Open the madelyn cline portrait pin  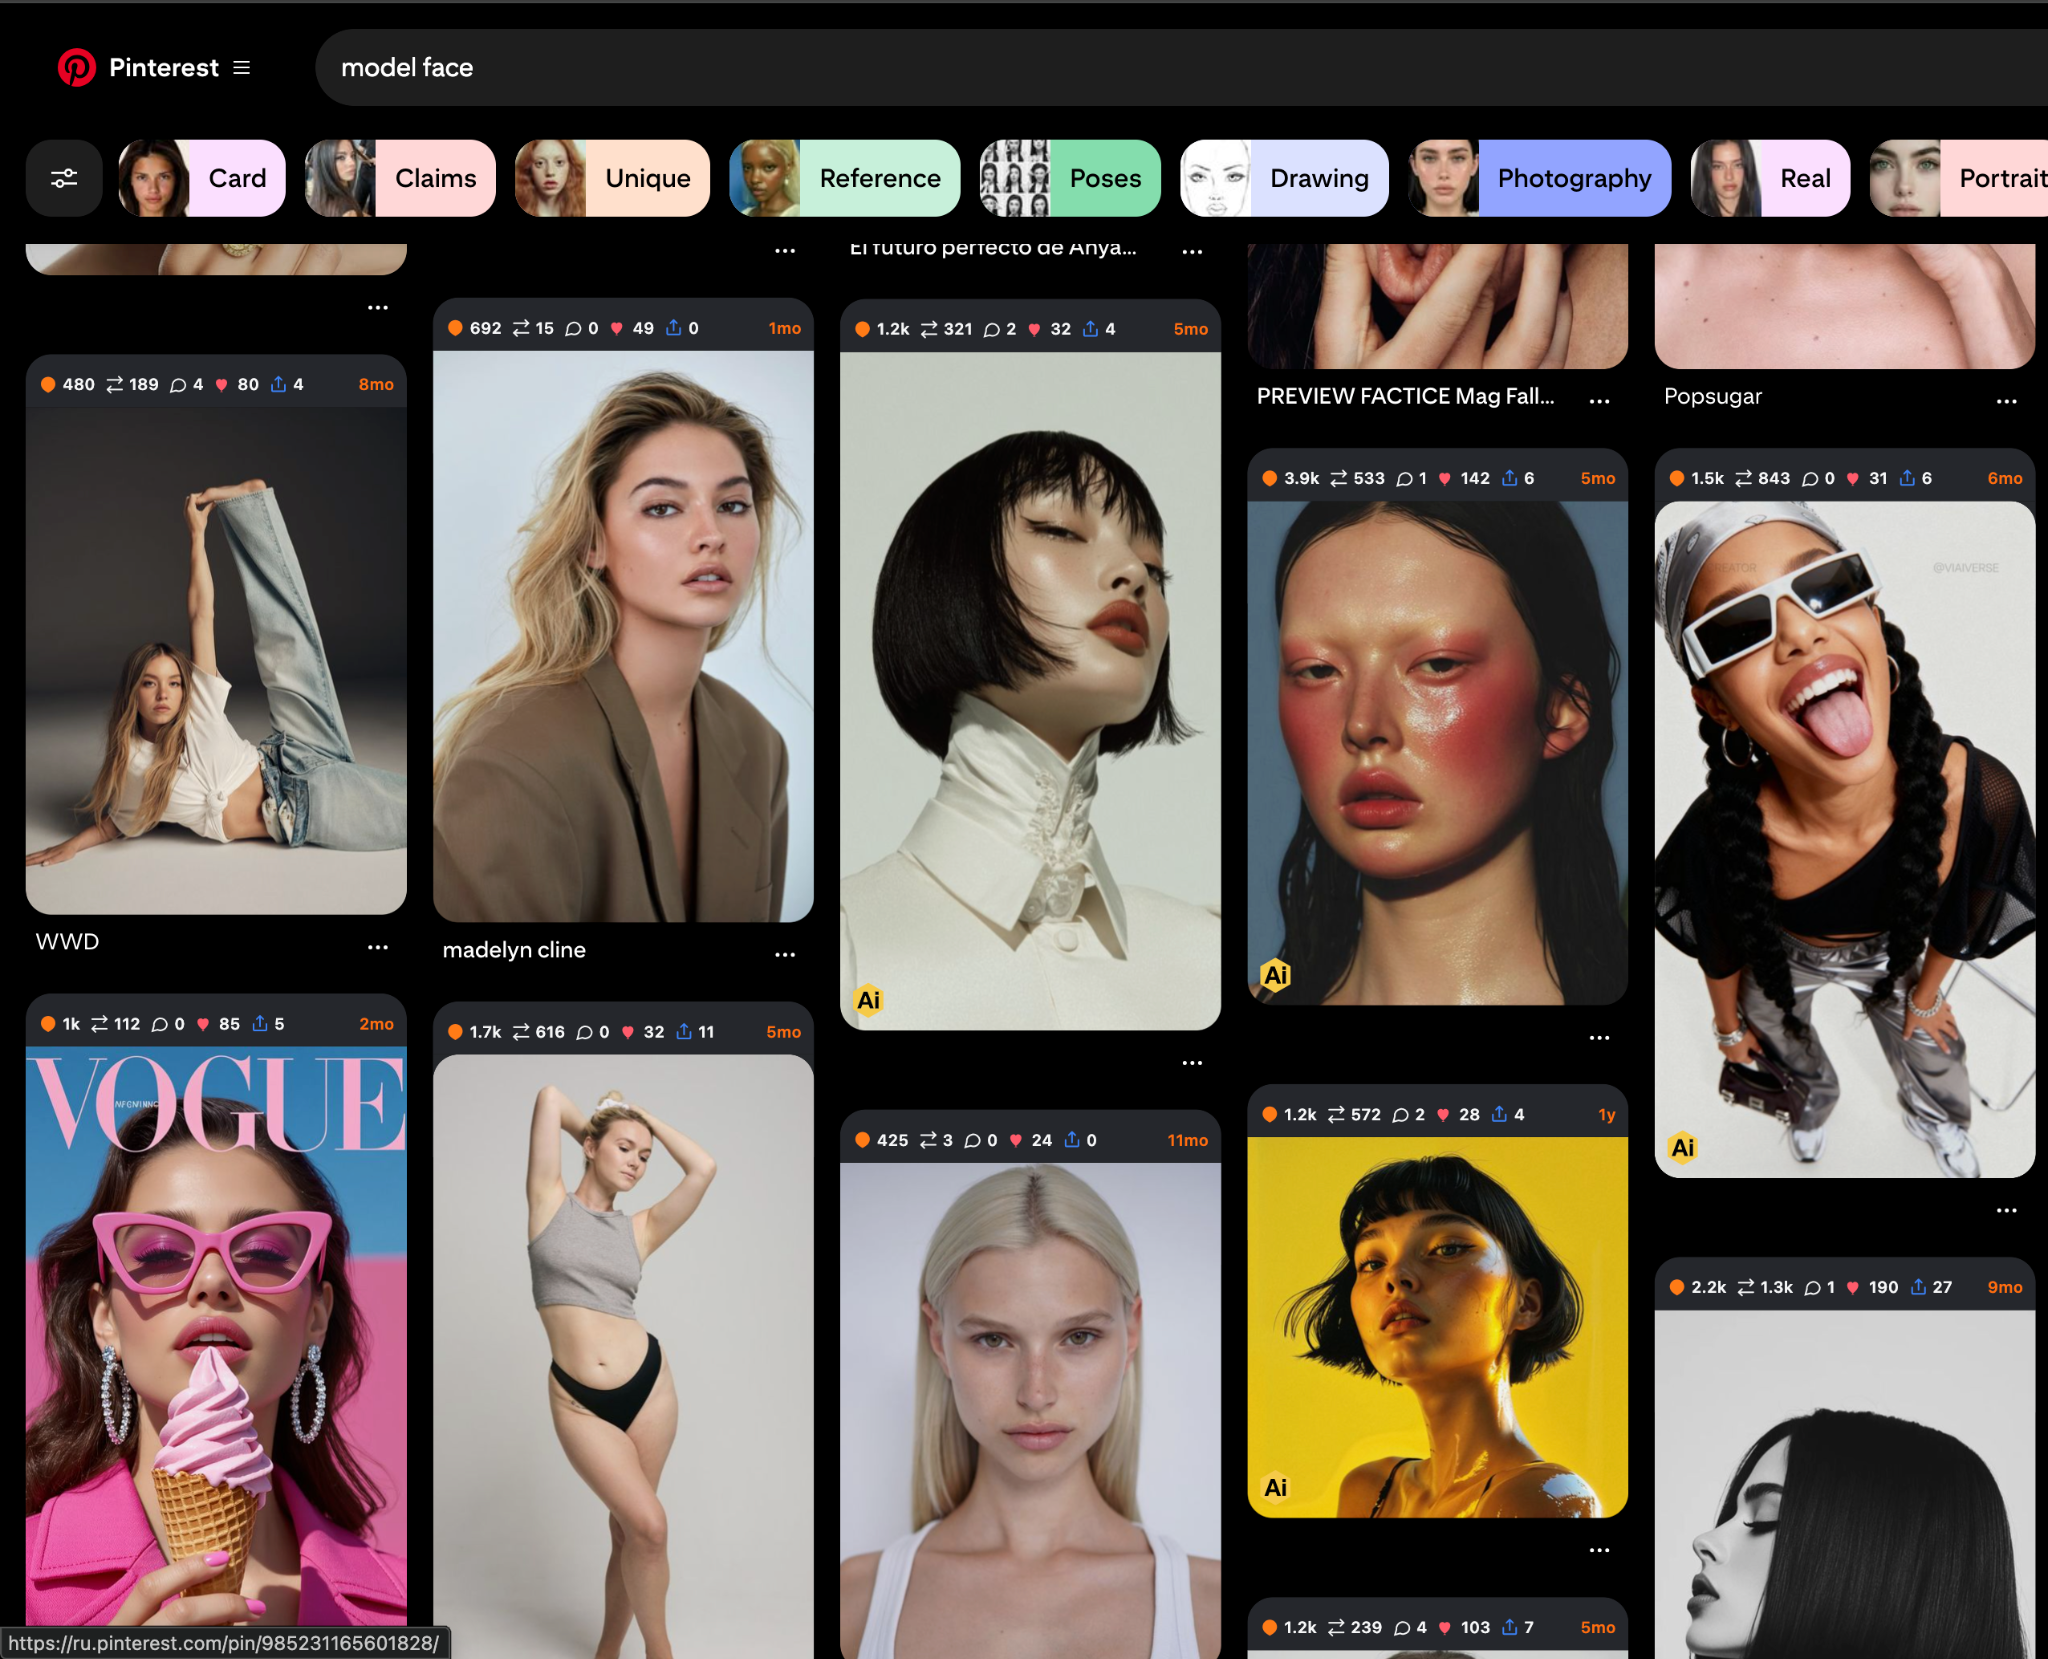tap(623, 636)
